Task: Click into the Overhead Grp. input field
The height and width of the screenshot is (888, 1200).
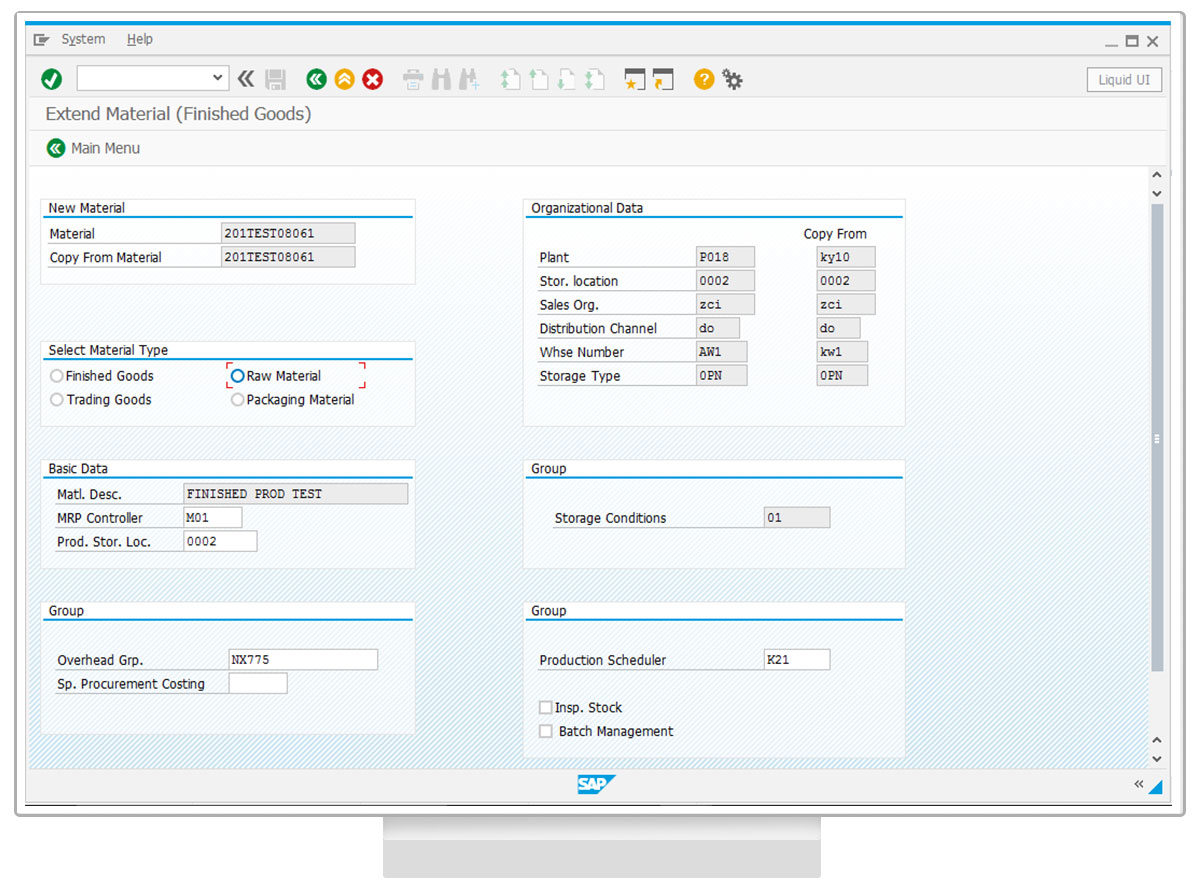Action: pyautogui.click(x=303, y=660)
